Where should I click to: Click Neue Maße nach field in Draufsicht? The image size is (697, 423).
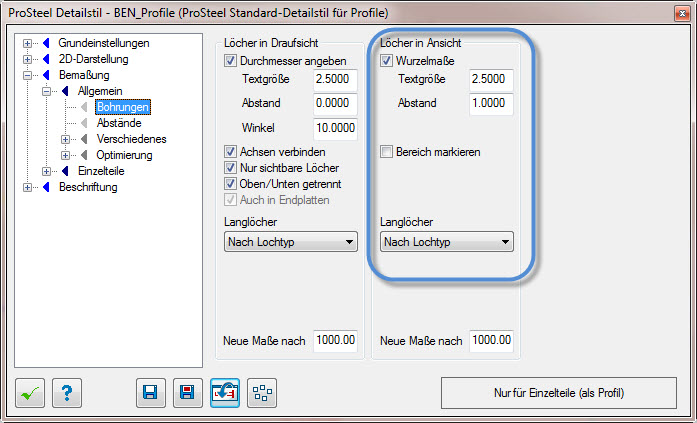[335, 341]
